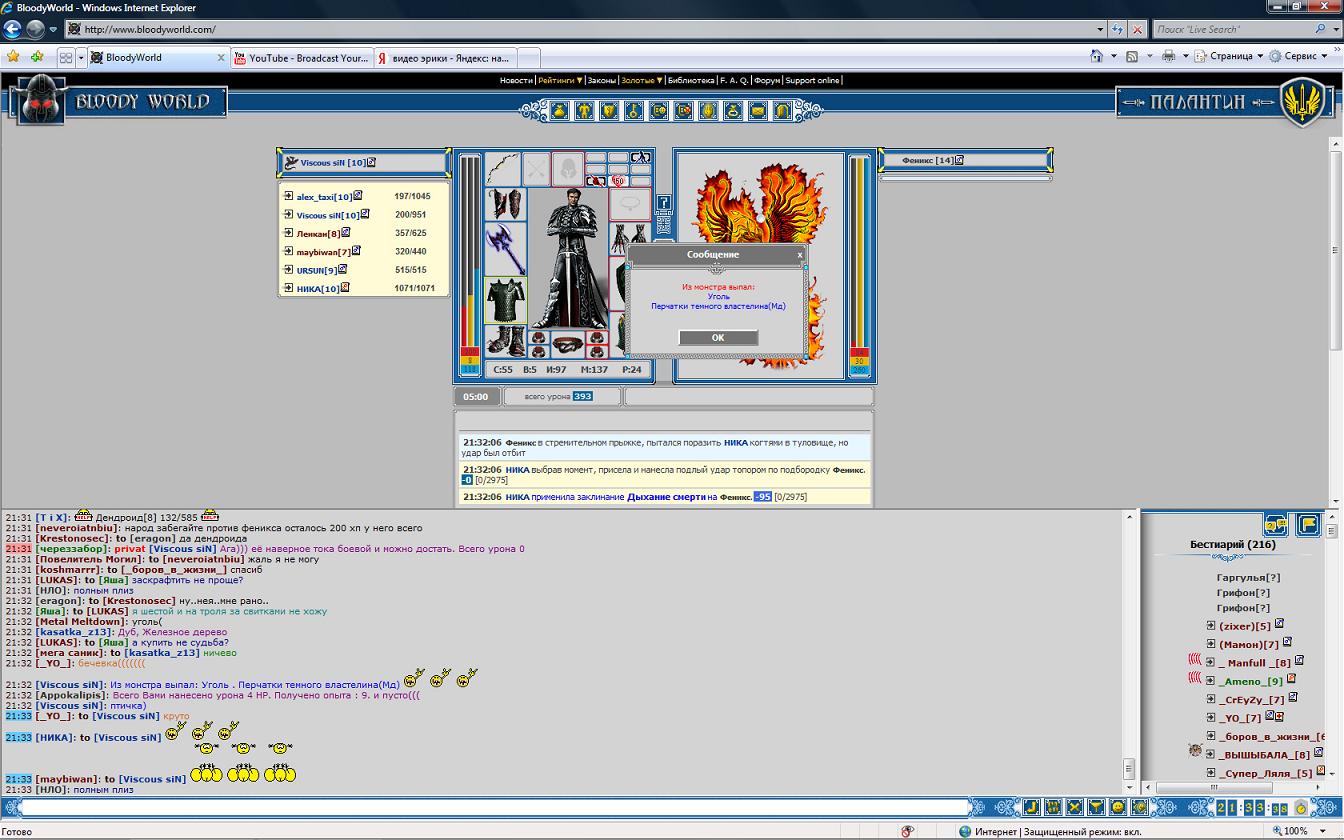Click the exit door icon in top toolbar
1344x840 pixels.
point(783,111)
